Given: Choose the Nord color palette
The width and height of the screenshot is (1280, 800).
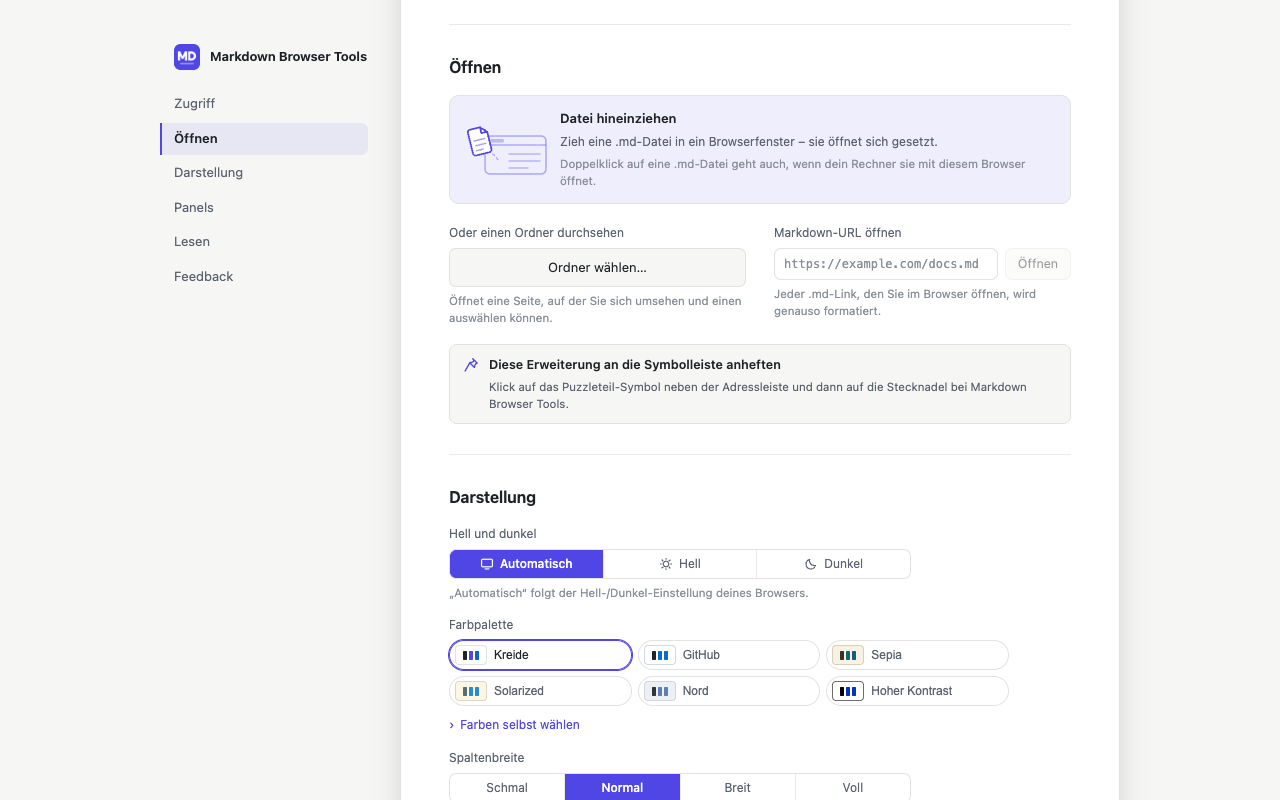Looking at the screenshot, I should [x=729, y=691].
